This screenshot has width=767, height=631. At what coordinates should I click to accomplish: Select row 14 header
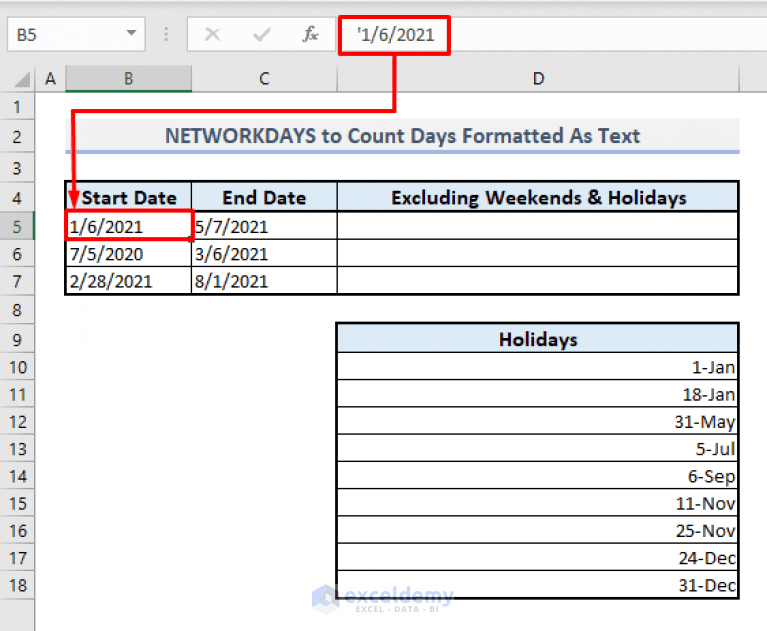point(17,476)
